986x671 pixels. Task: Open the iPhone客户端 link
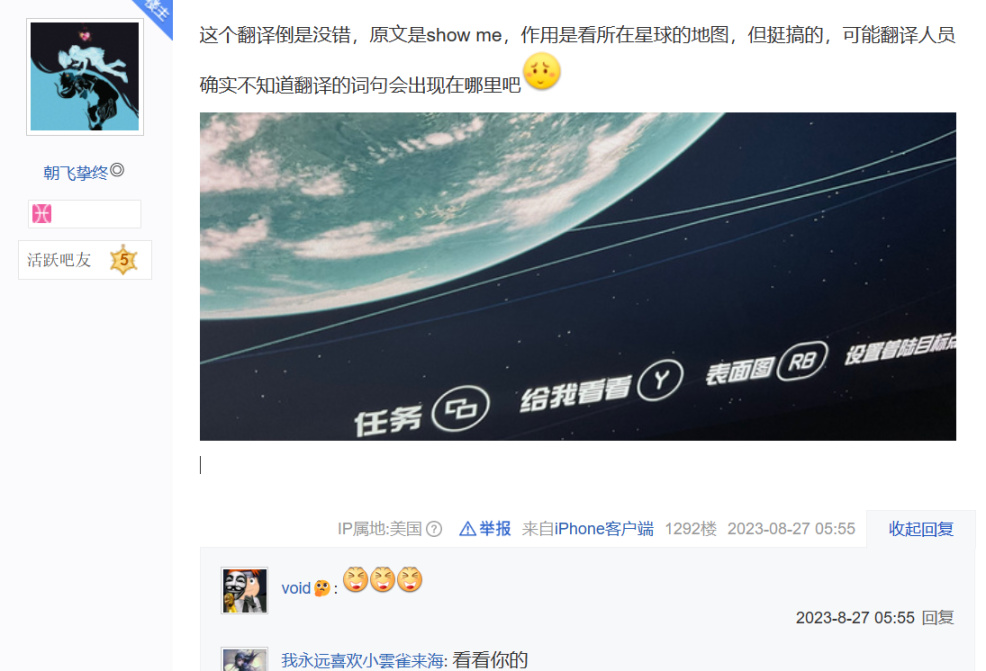coord(604,529)
